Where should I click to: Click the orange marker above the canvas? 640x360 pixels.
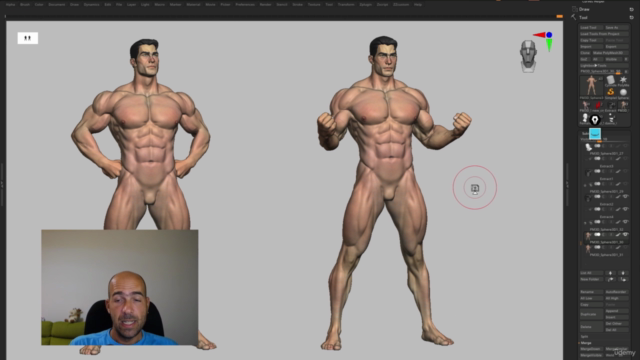(560, 16)
